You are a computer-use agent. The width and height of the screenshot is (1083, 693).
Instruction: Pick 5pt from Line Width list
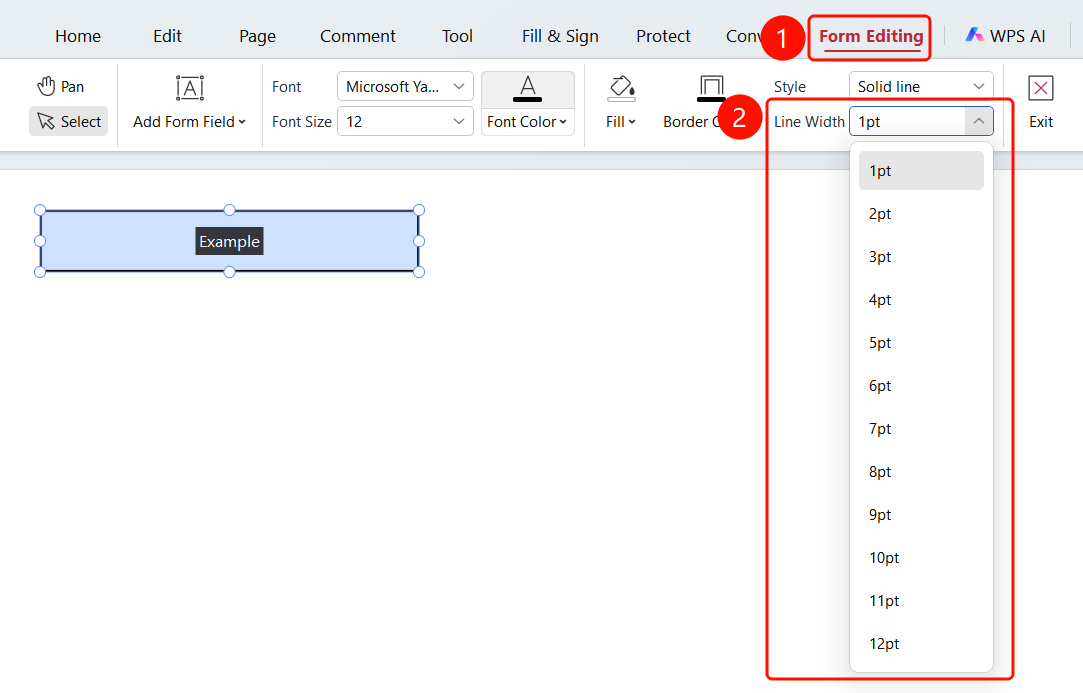click(x=921, y=343)
